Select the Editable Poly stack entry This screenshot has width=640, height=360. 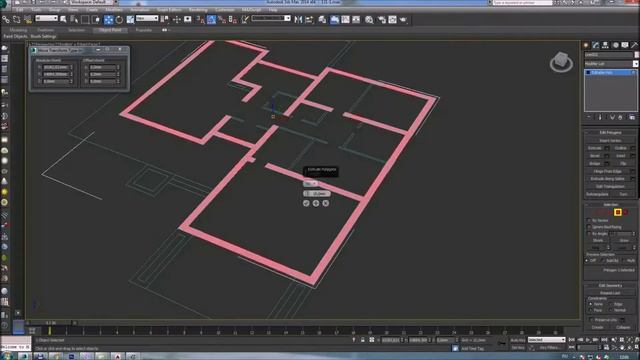pos(610,72)
